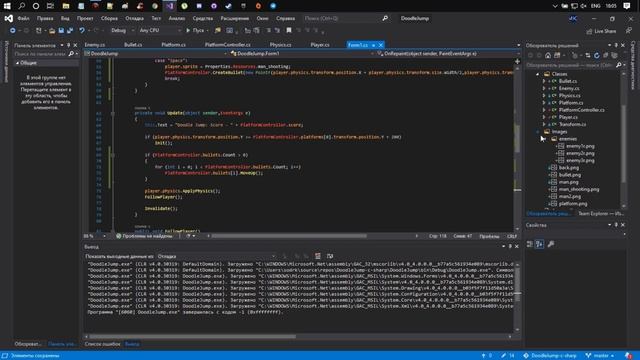Image resolution: width=640 pixels, height=360 pixels.
Task: Open the Проект menu
Action: (x=85, y=18)
